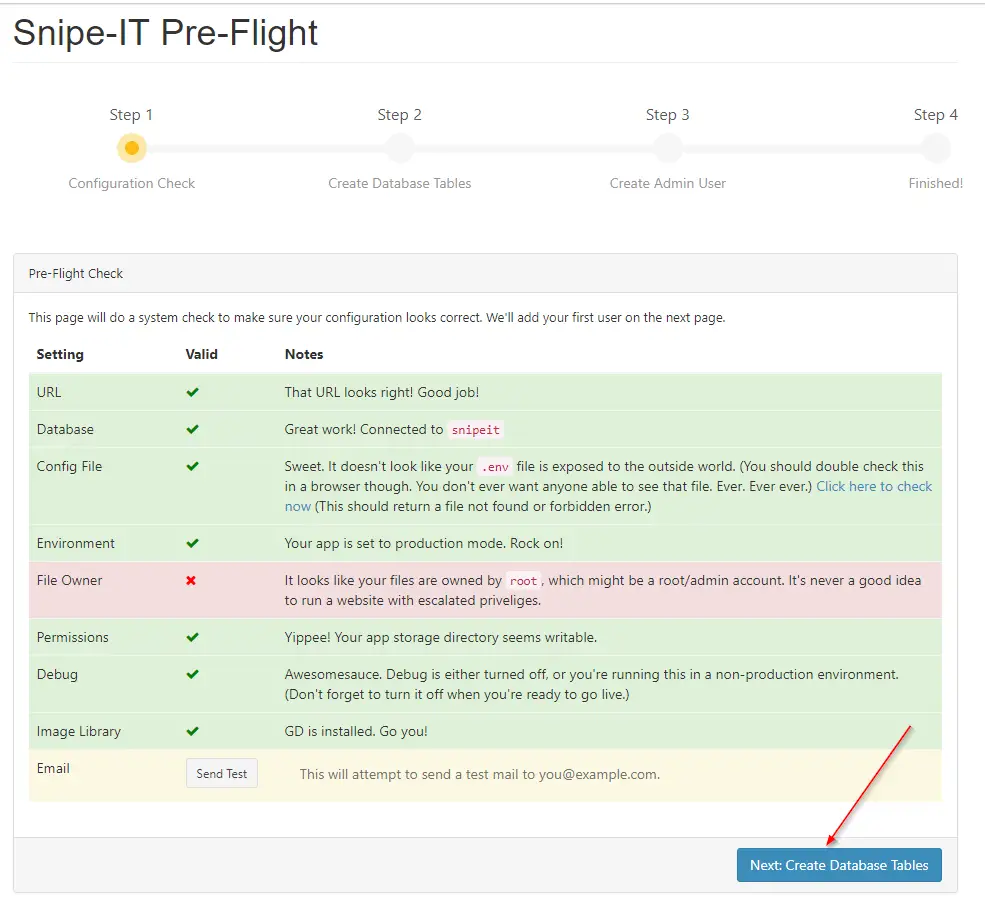Image resolution: width=985 pixels, height=909 pixels.
Task: Select the Step 3 Create Admin User circle
Action: (x=668, y=148)
